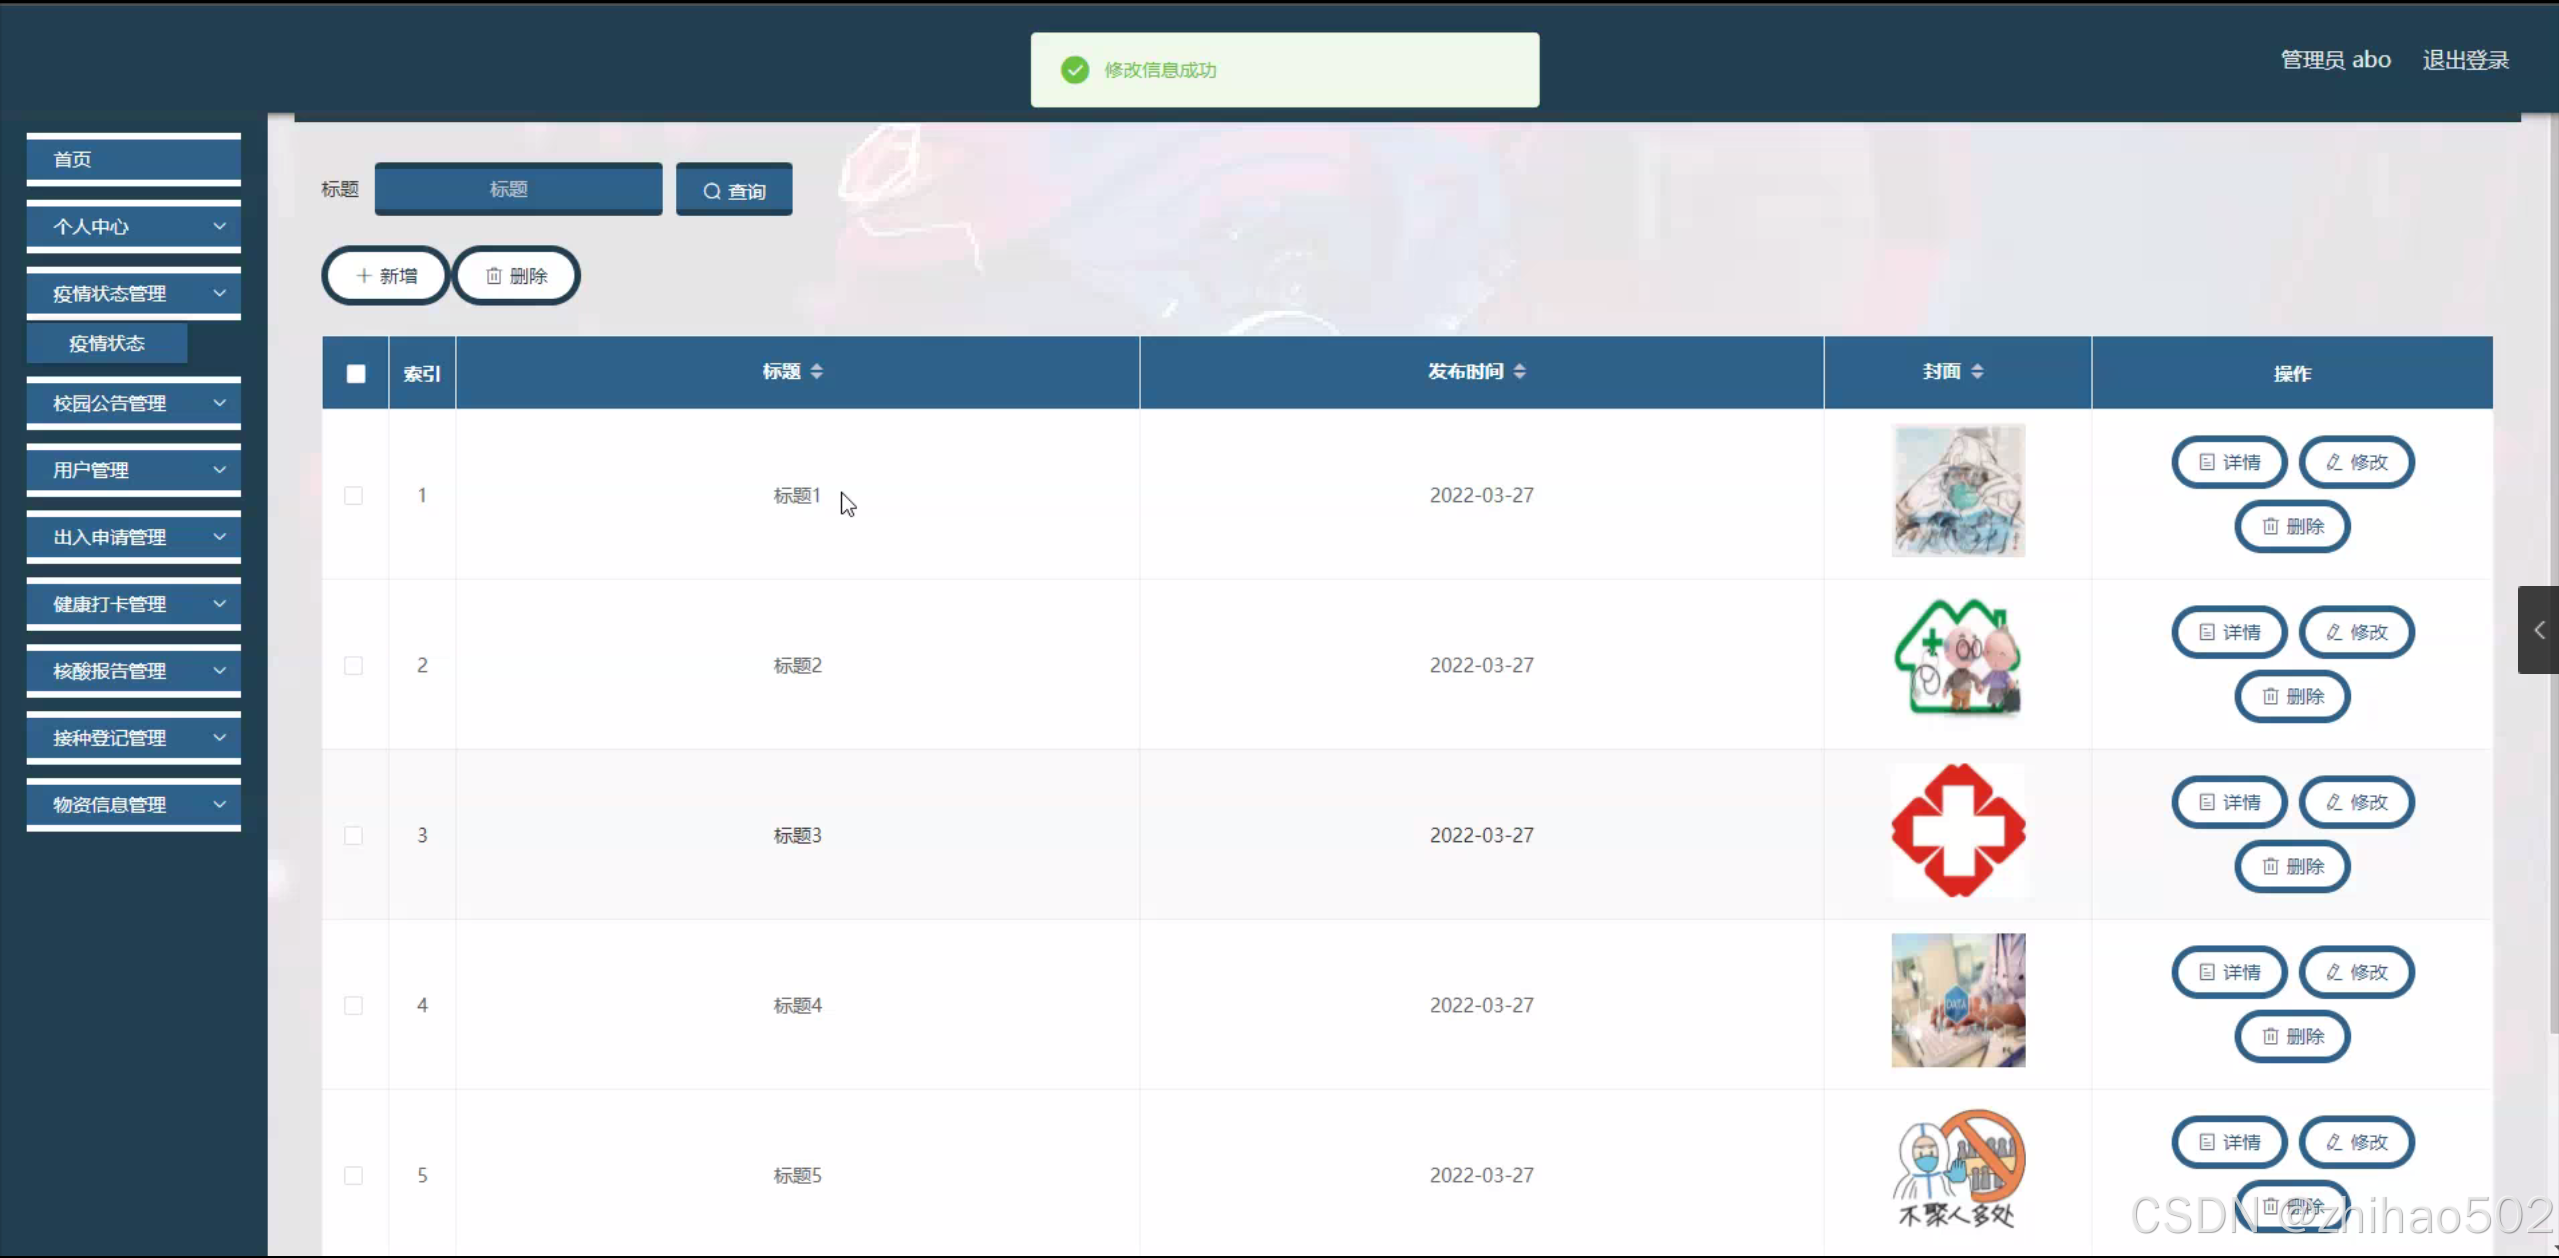The height and width of the screenshot is (1258, 2559).
Task: Open the red cross cover thumbnail
Action: click(x=1957, y=831)
